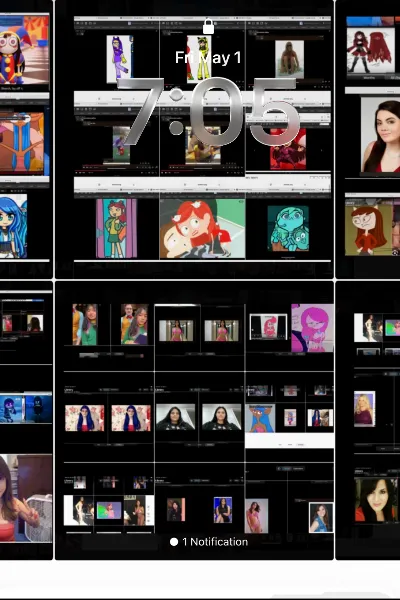Tap the white dot beside 1 Notification
Screen dimensions: 400x600
pos(174,542)
